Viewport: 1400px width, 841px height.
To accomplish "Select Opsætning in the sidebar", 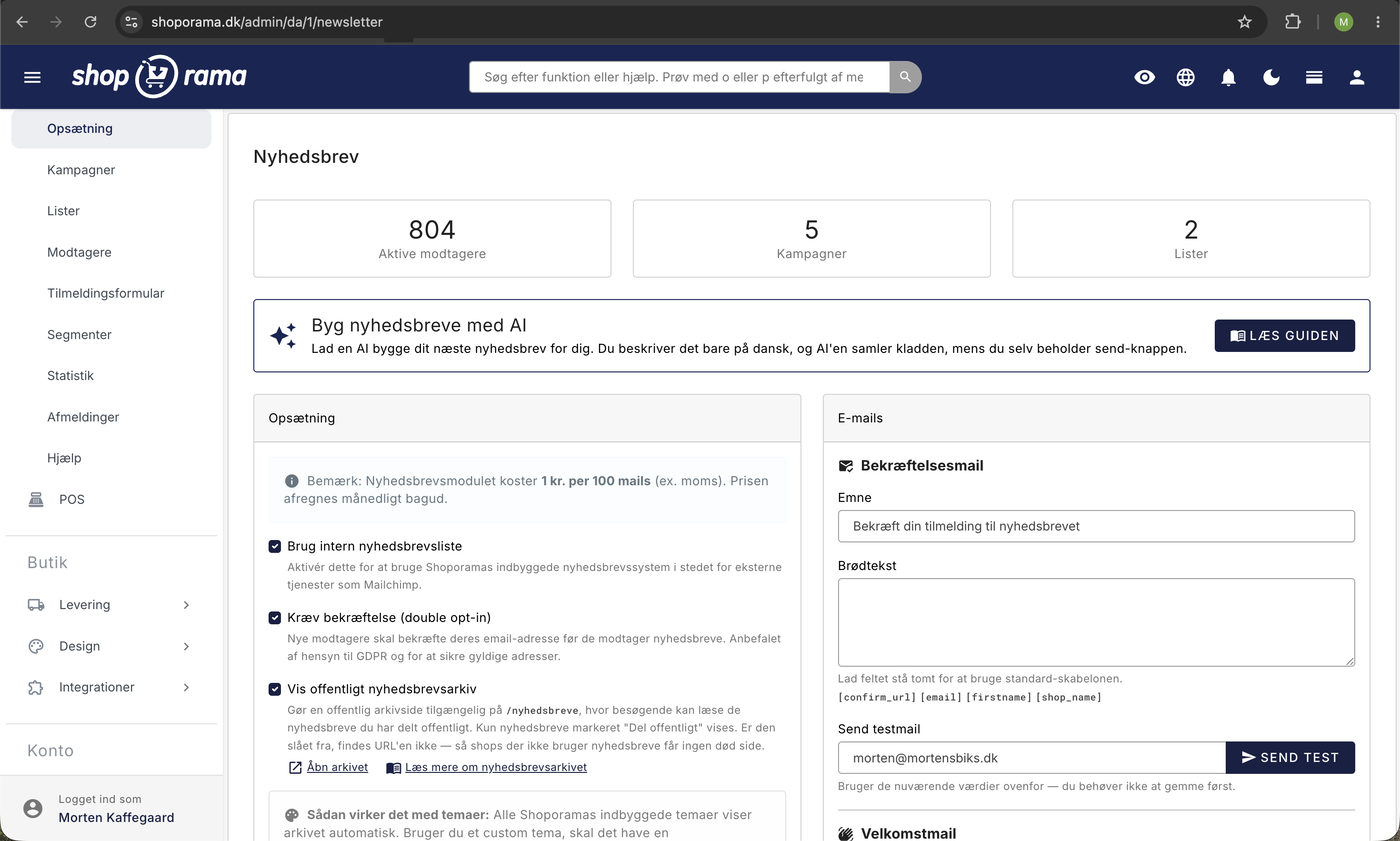I will click(x=111, y=128).
